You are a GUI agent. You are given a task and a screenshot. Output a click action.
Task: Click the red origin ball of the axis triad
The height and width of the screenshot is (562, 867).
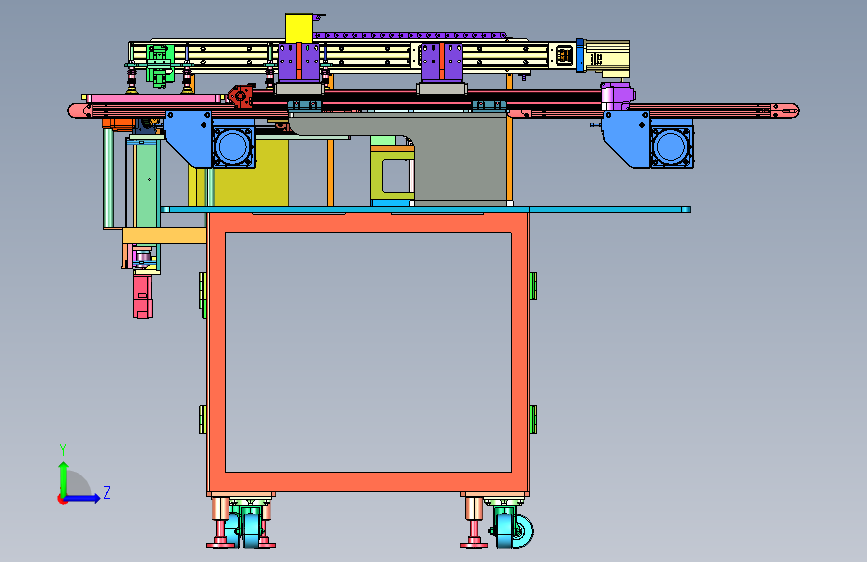(x=61, y=499)
